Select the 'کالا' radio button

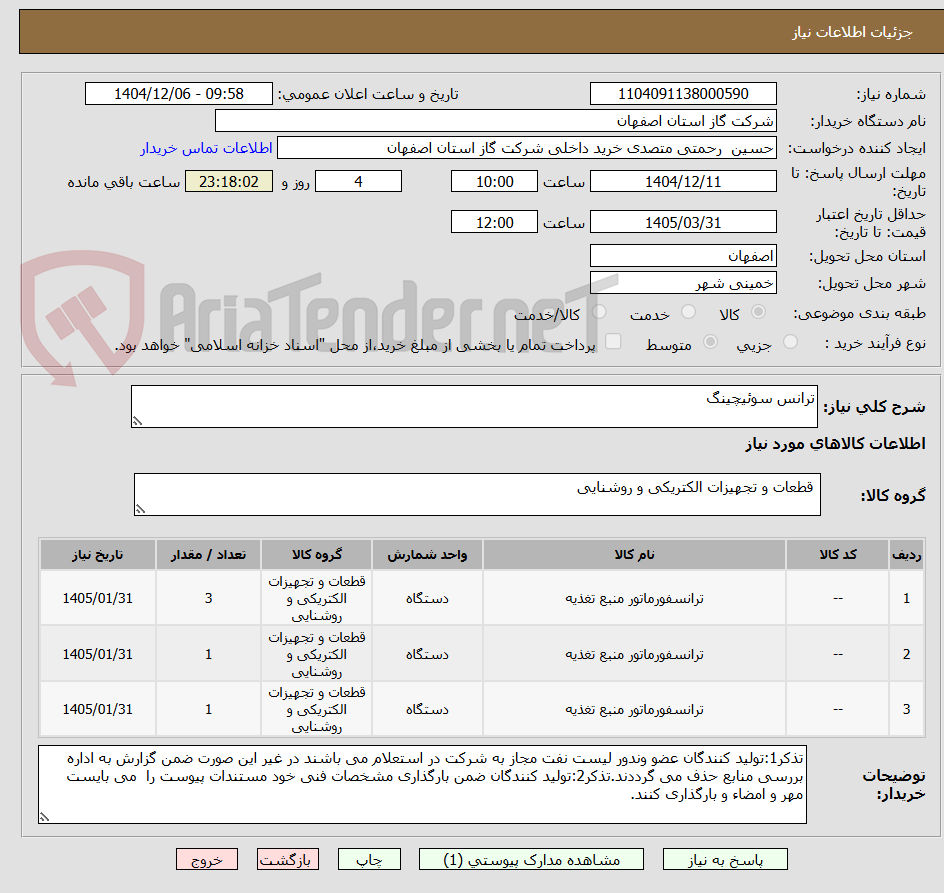[759, 312]
